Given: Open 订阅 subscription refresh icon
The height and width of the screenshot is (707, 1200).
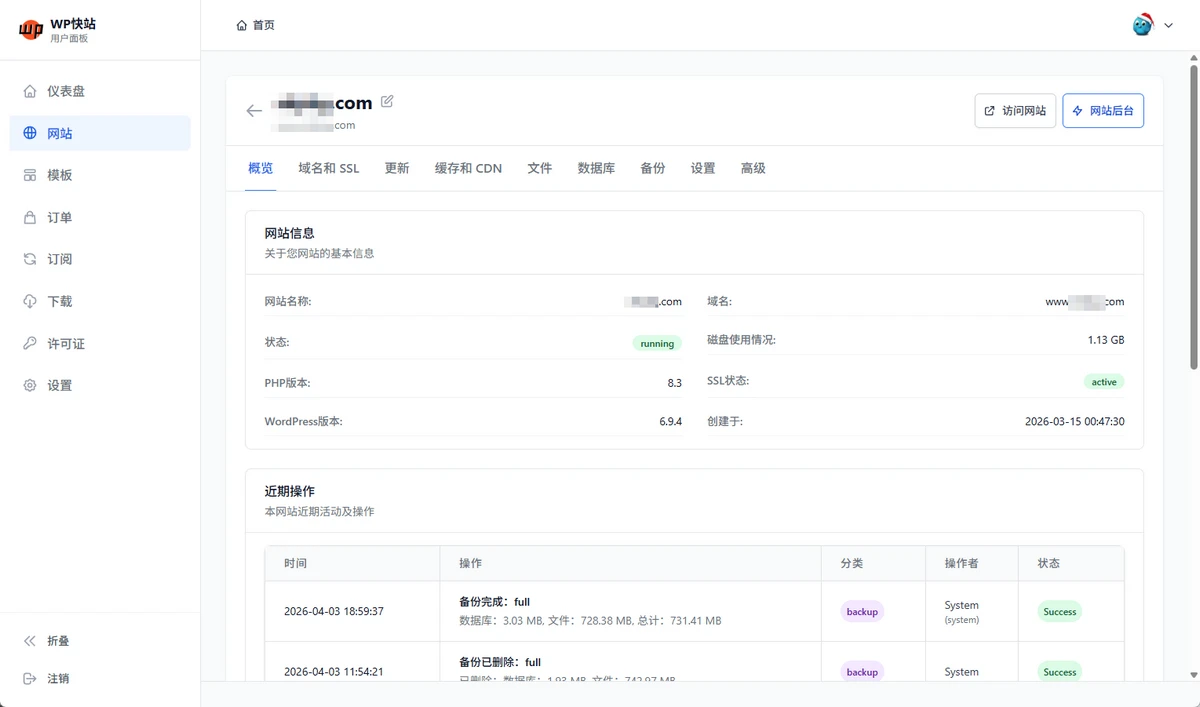Looking at the screenshot, I should coord(30,259).
